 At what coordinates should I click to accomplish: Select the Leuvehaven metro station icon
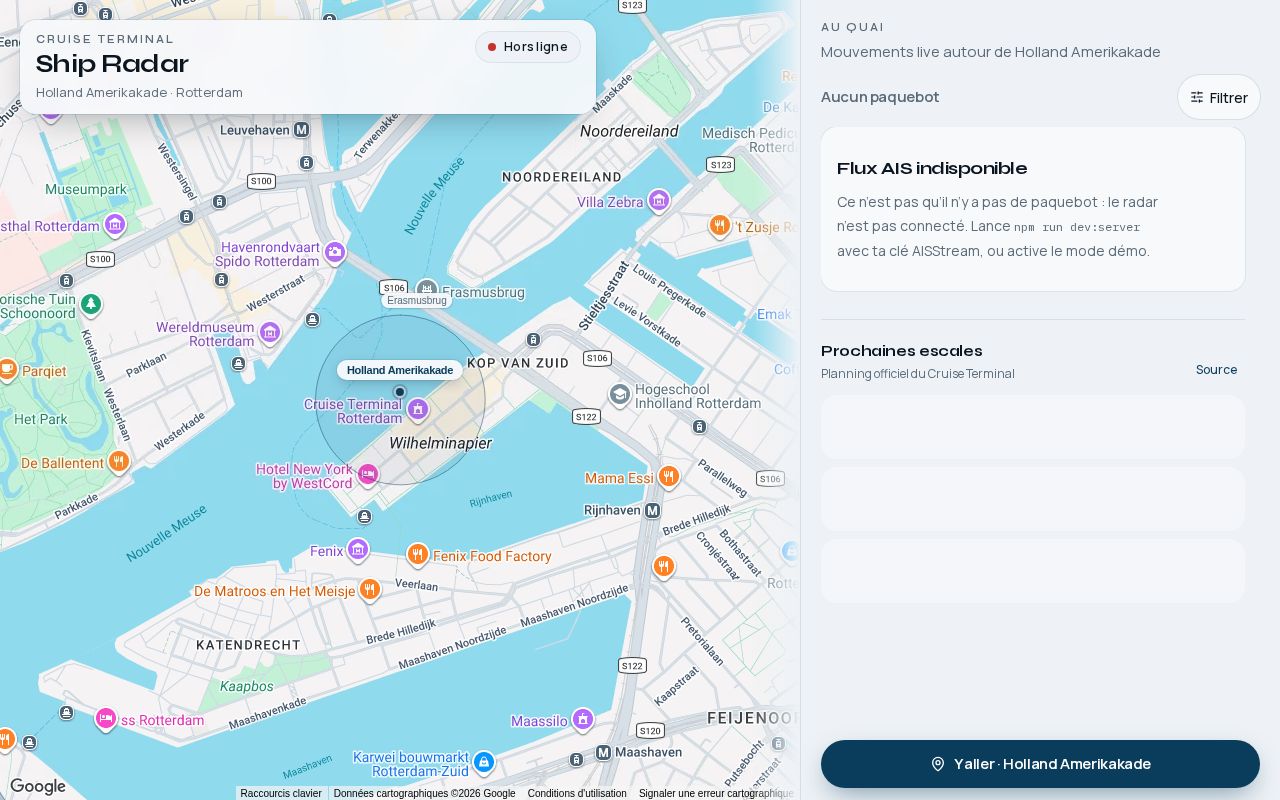point(300,130)
